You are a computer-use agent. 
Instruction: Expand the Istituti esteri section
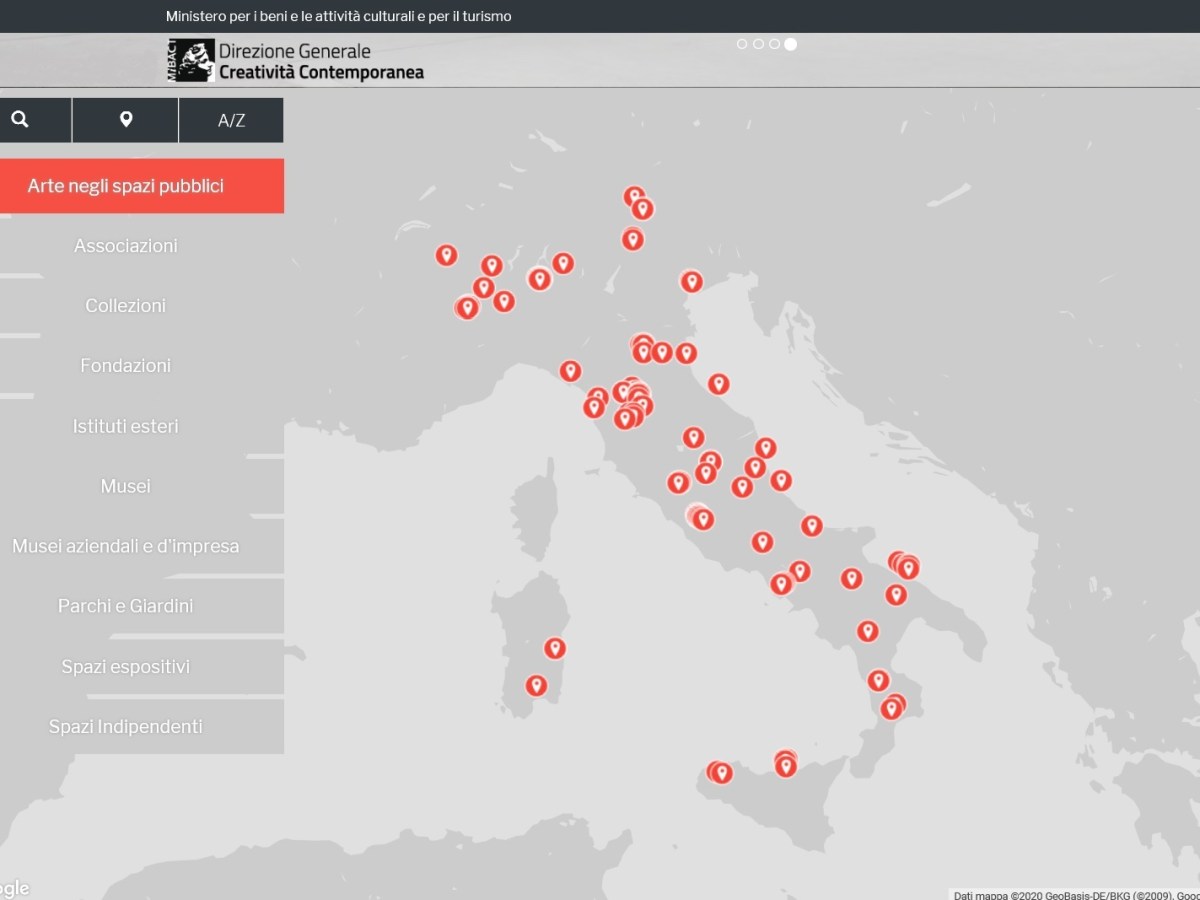126,425
